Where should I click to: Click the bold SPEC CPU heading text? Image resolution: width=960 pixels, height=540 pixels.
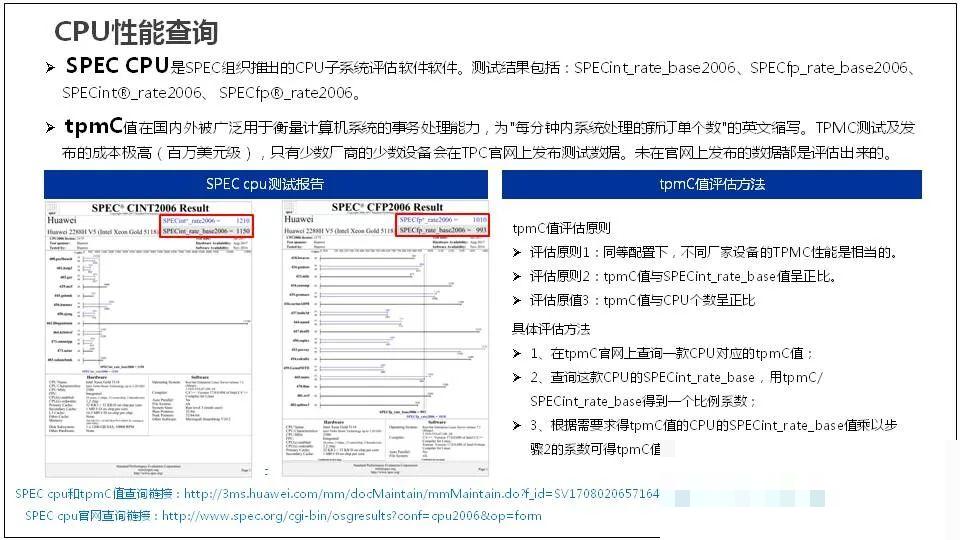(x=117, y=66)
